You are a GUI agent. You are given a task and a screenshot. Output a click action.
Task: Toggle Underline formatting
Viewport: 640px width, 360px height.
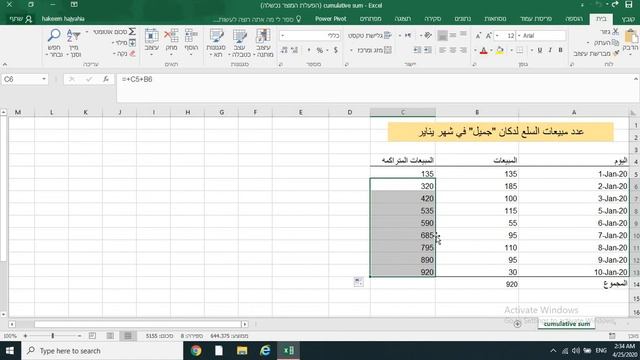[x=540, y=50]
